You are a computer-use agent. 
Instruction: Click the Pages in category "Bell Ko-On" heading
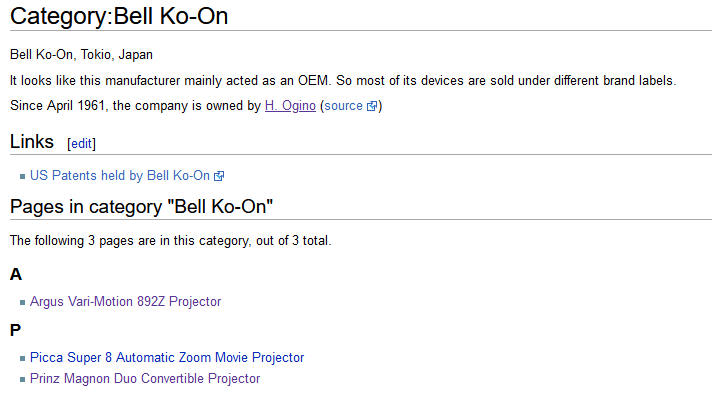pyautogui.click(x=141, y=207)
